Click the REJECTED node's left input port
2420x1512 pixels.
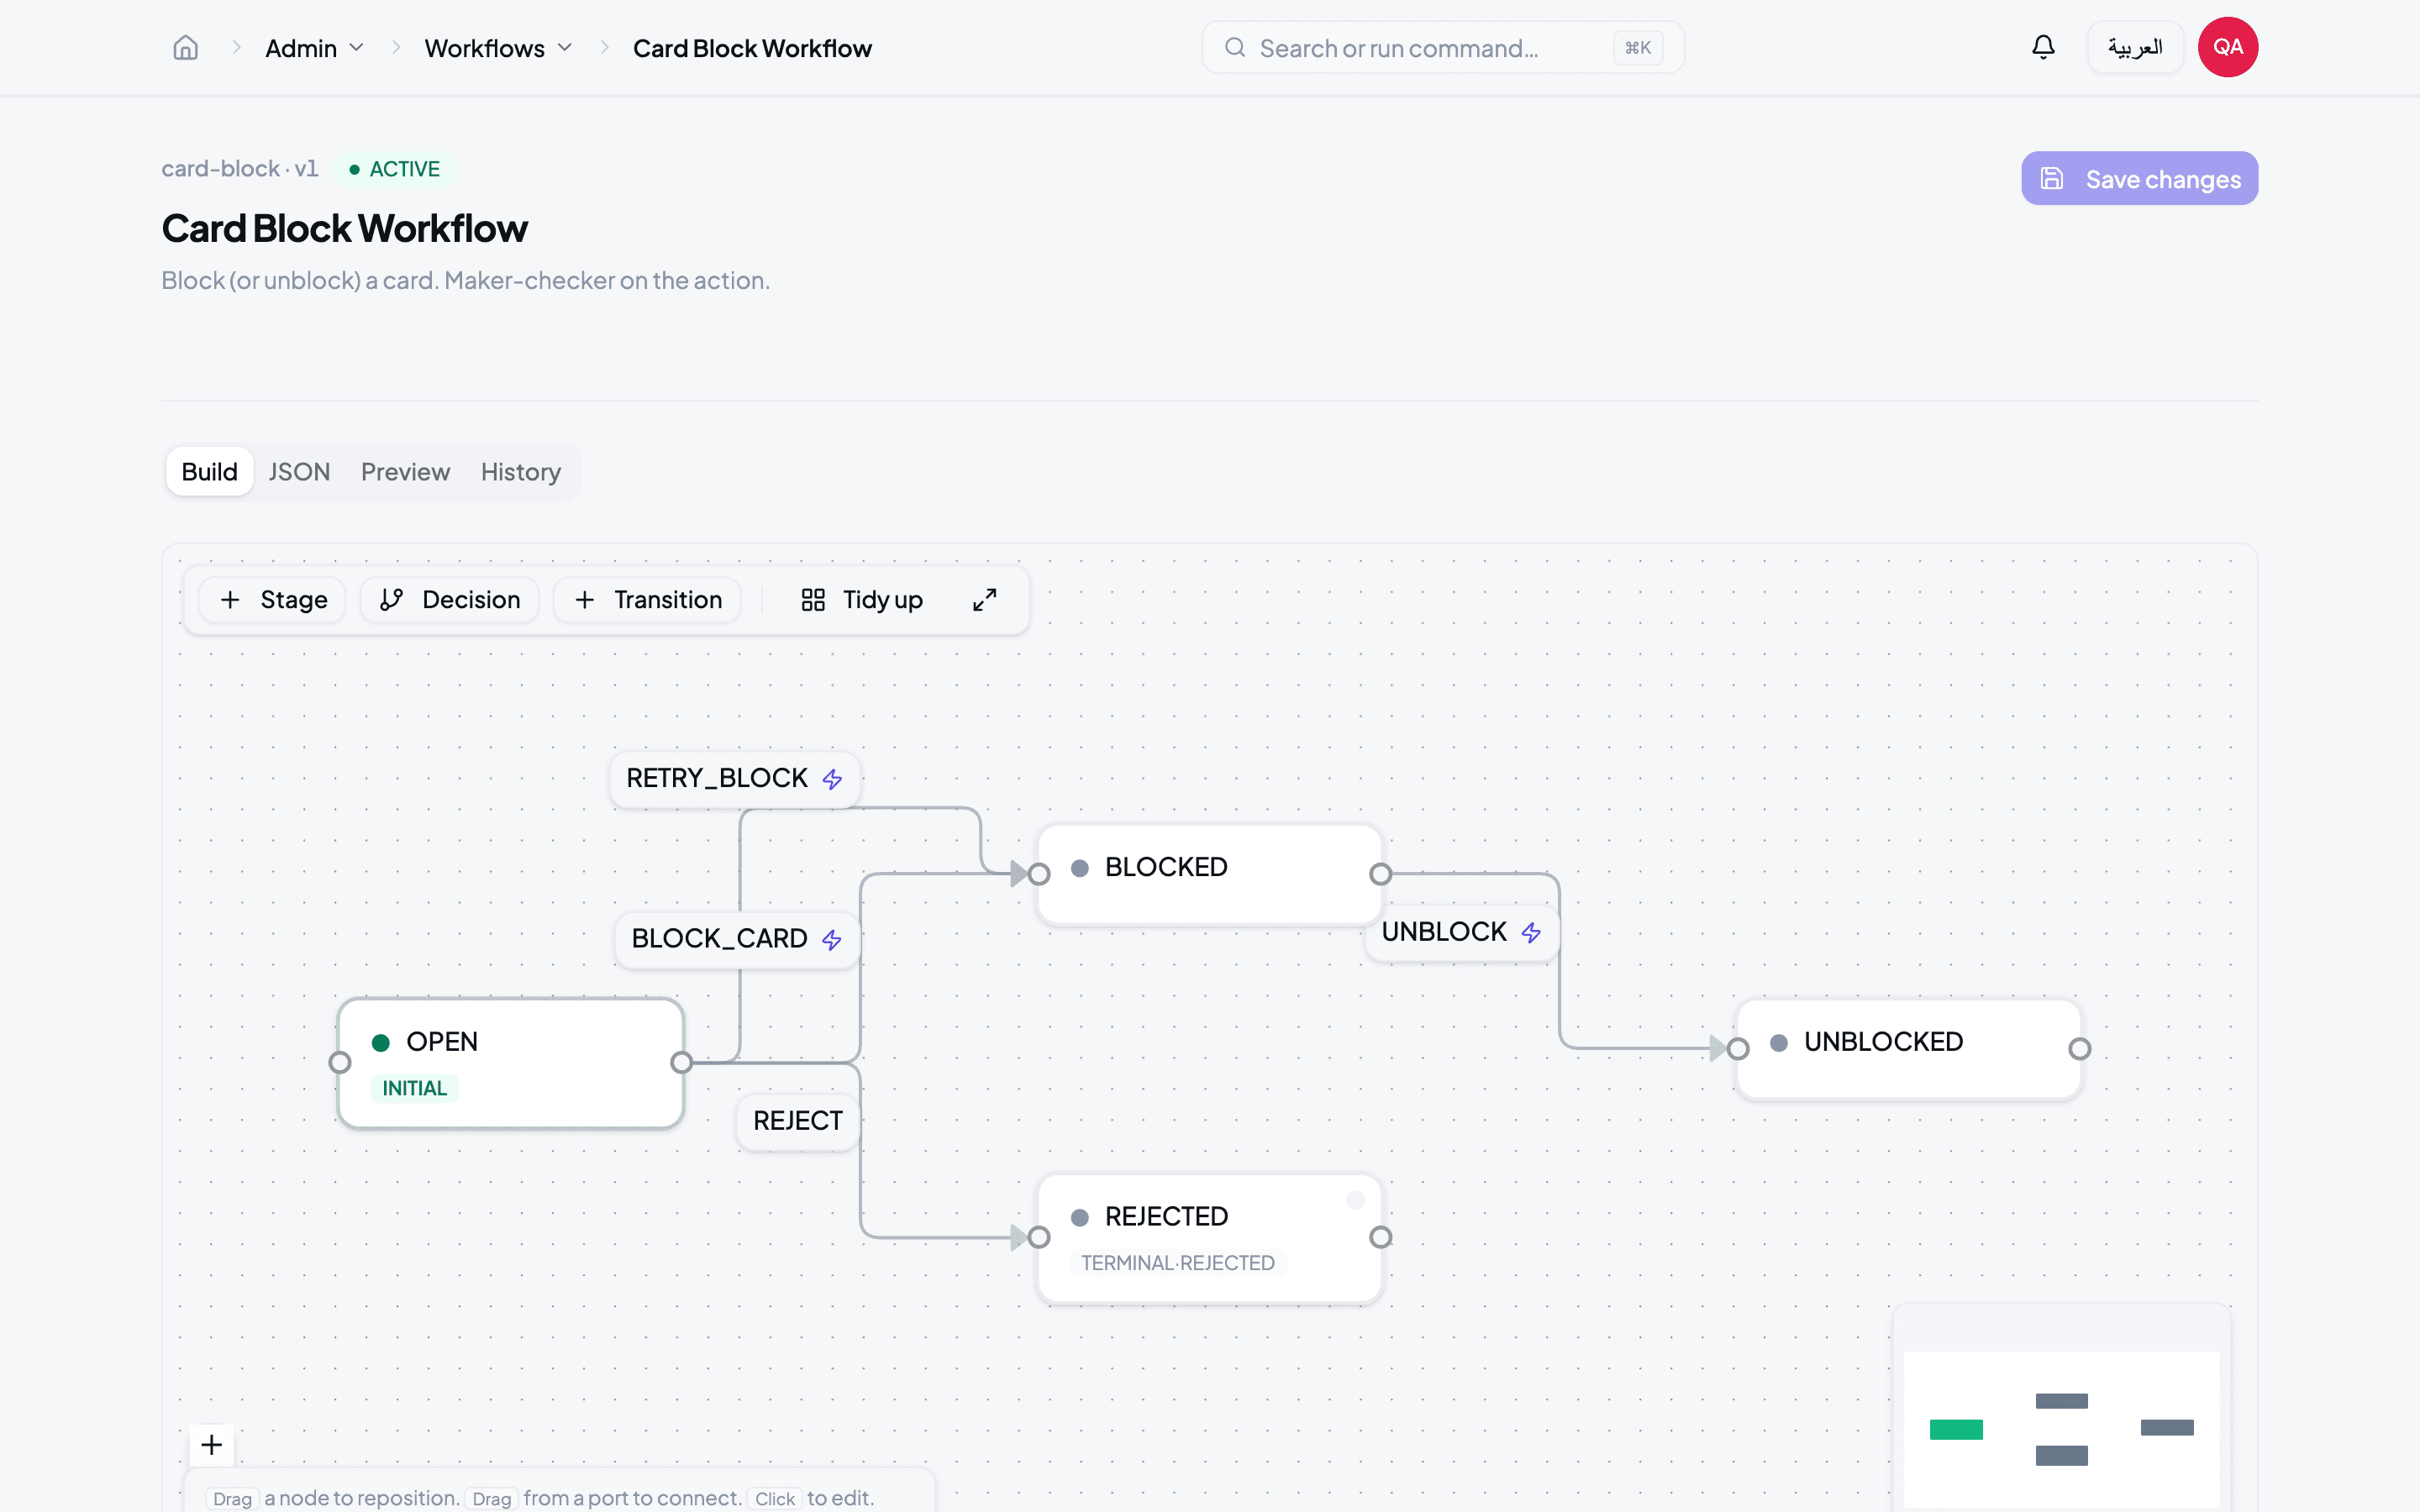(1039, 1237)
